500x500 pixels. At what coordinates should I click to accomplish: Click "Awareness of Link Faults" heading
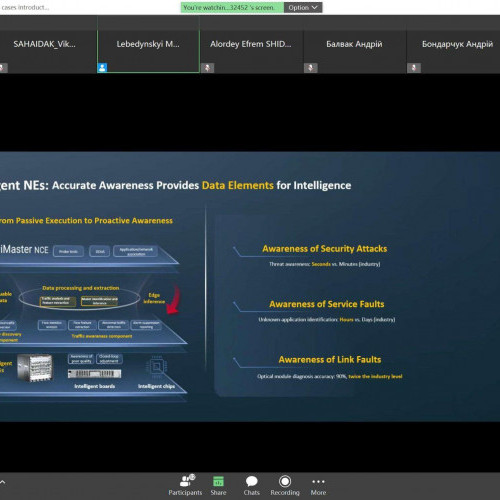point(330,360)
